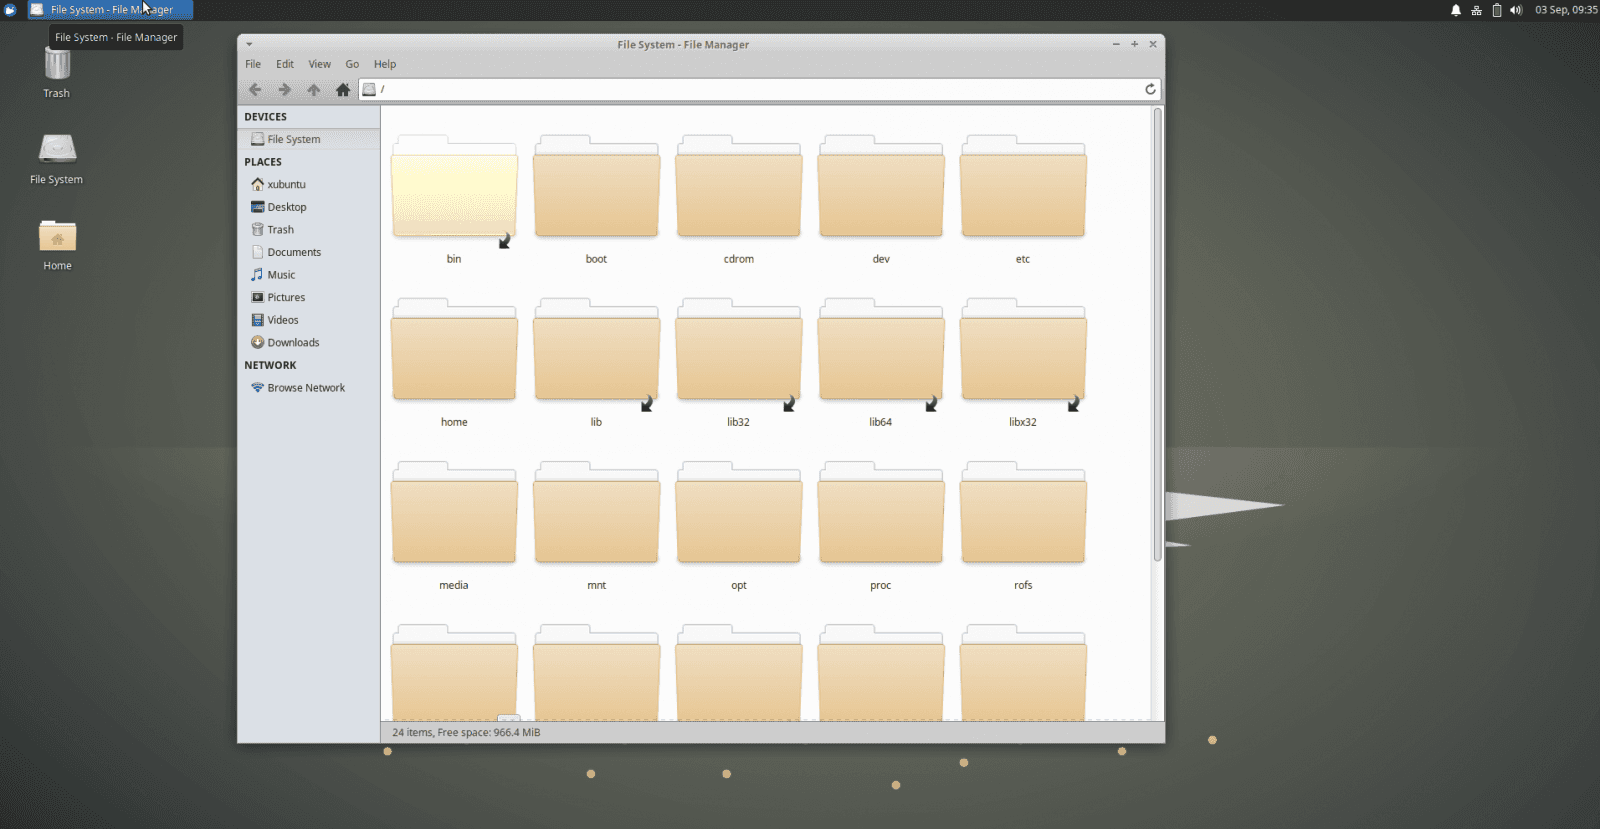Click the volume icon in system tray
1600x829 pixels.
click(x=1516, y=10)
